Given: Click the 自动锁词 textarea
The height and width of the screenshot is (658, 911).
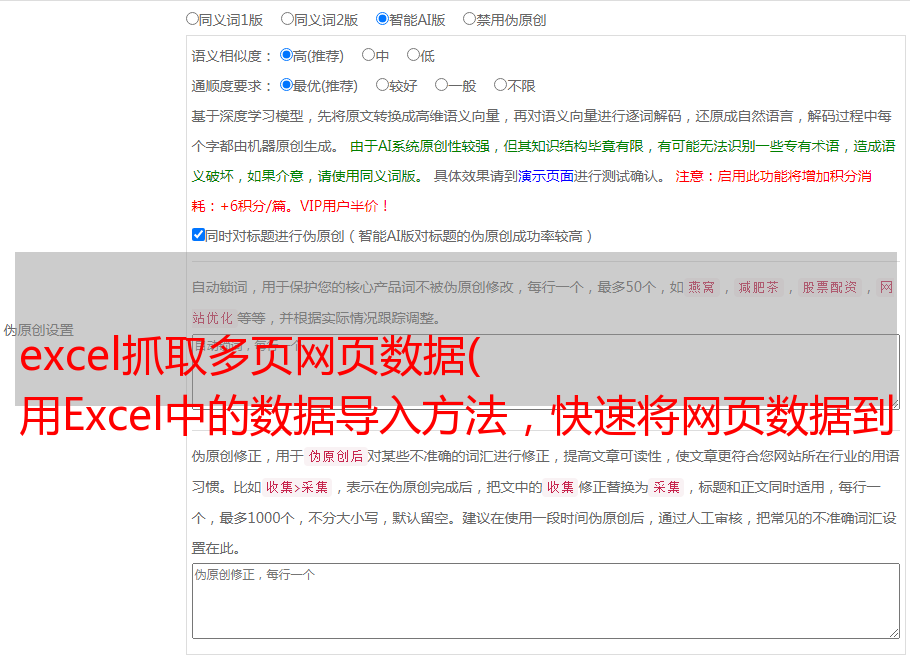Looking at the screenshot, I should (546, 371).
